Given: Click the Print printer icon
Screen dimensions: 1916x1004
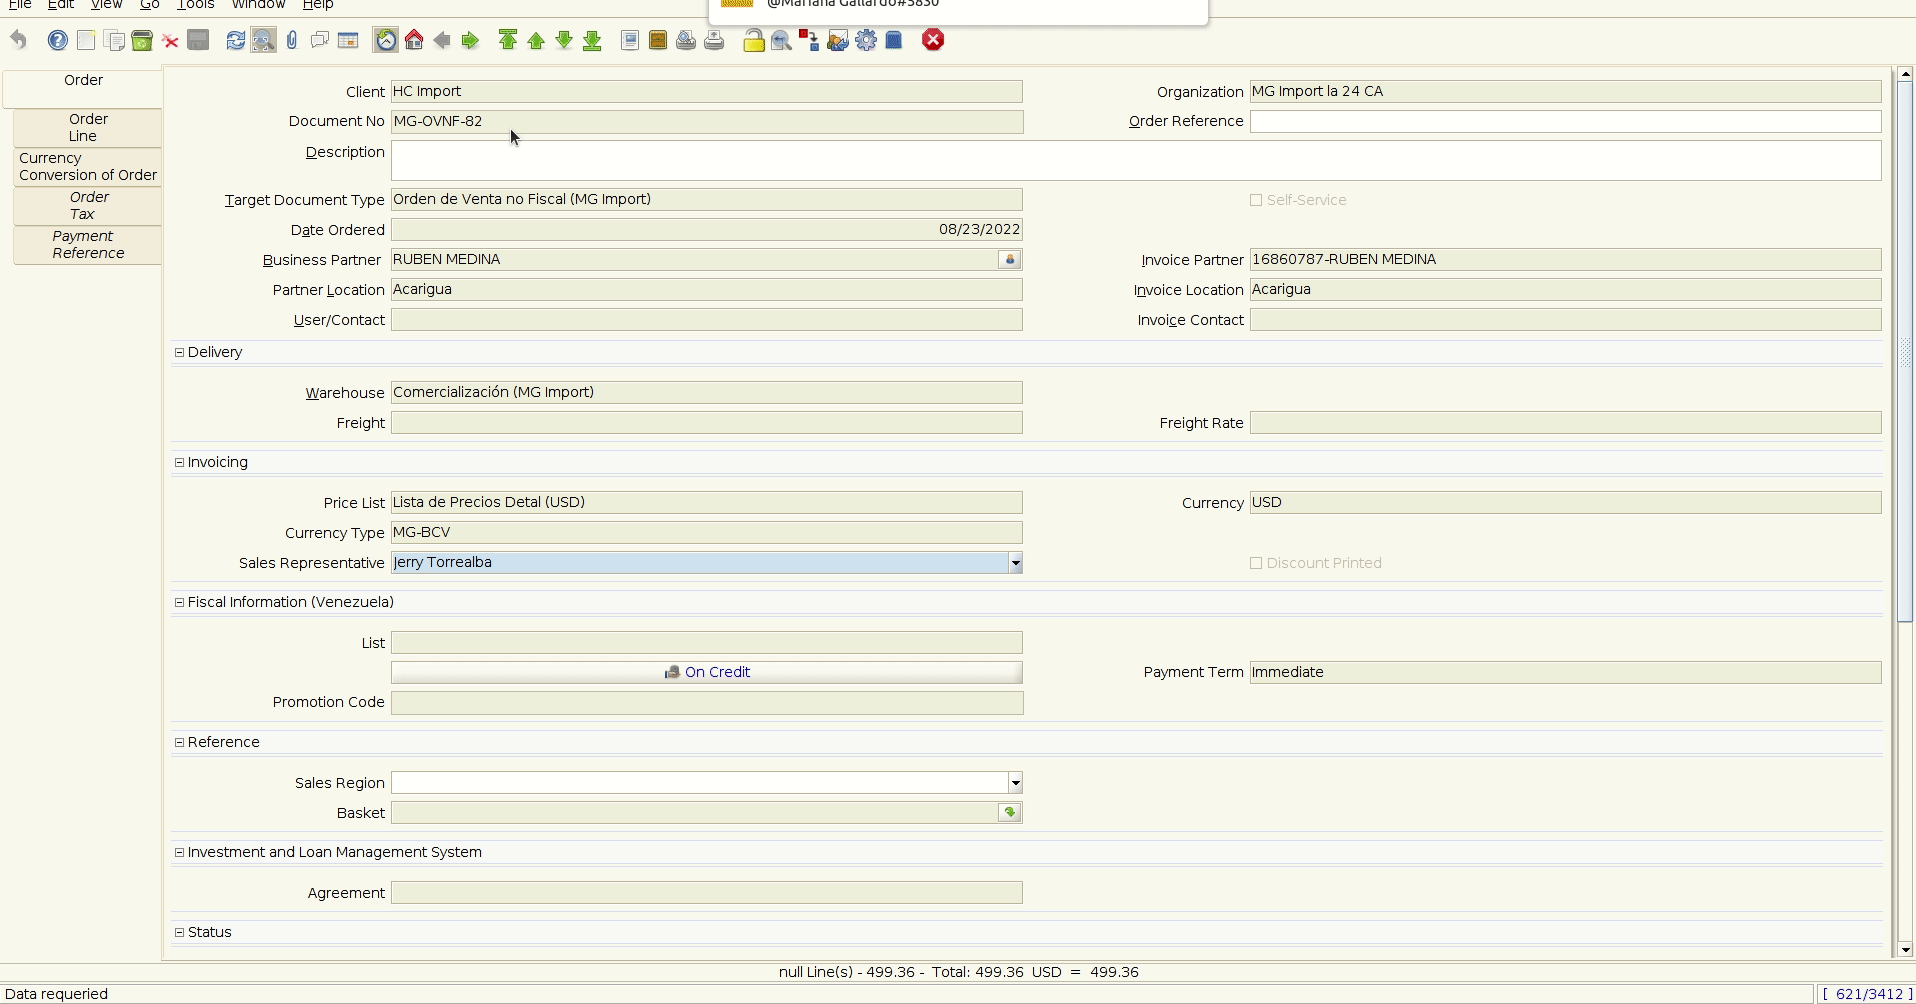Looking at the screenshot, I should (714, 40).
